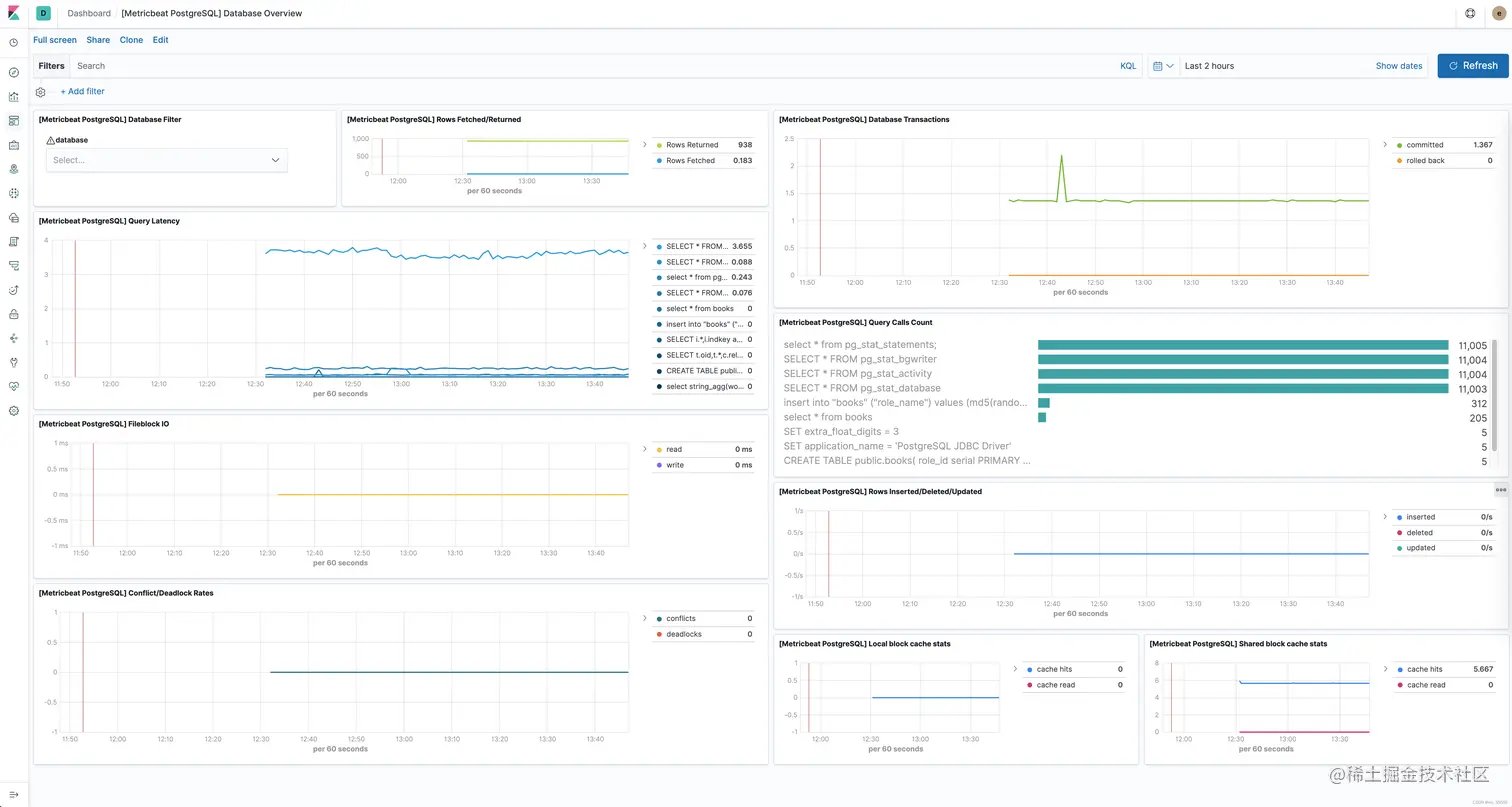The height and width of the screenshot is (807, 1512).
Task: Open Stack Monitoring heartbeat icon
Action: (x=14, y=386)
